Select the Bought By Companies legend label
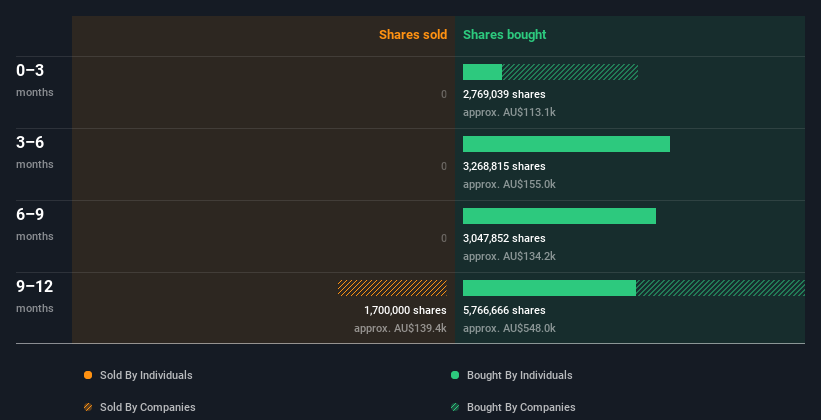 coord(521,407)
